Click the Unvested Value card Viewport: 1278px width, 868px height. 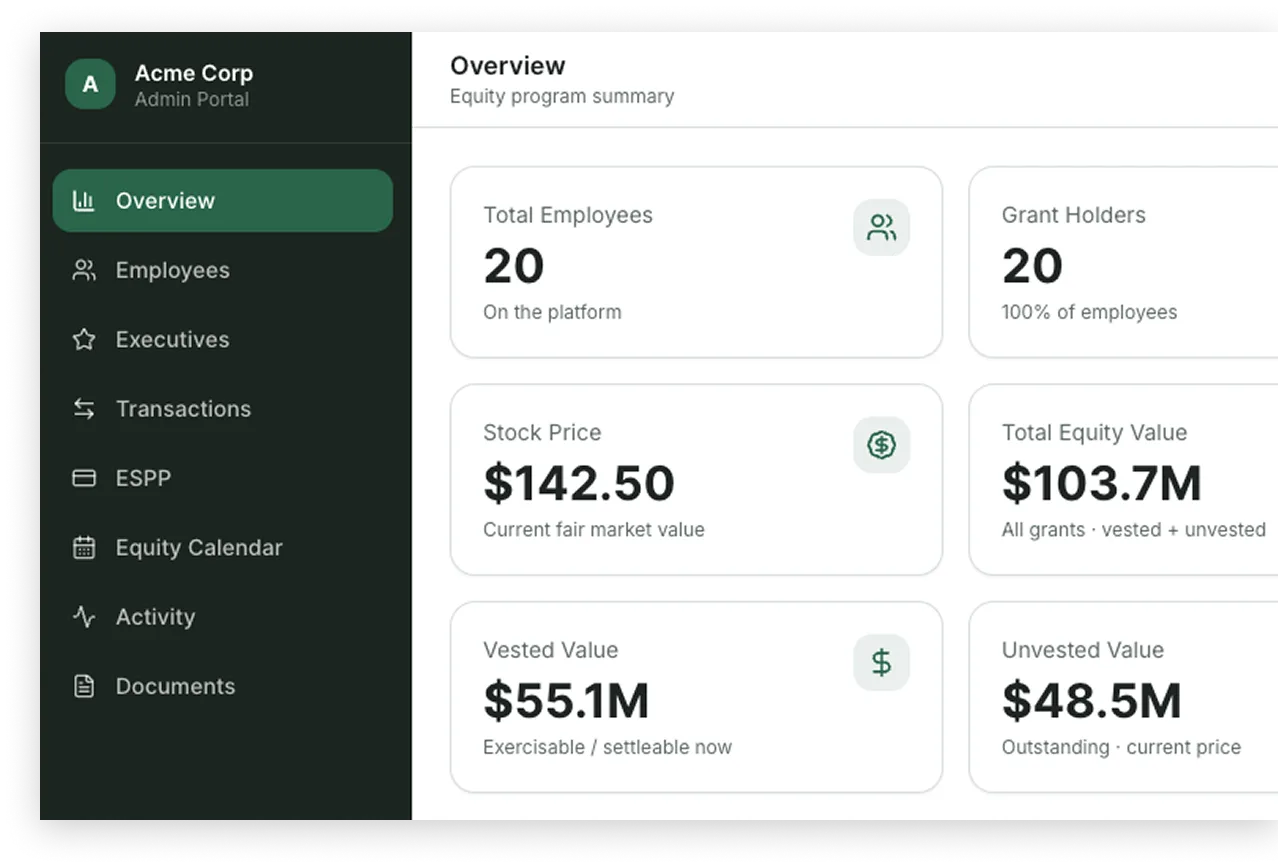coord(1120,697)
